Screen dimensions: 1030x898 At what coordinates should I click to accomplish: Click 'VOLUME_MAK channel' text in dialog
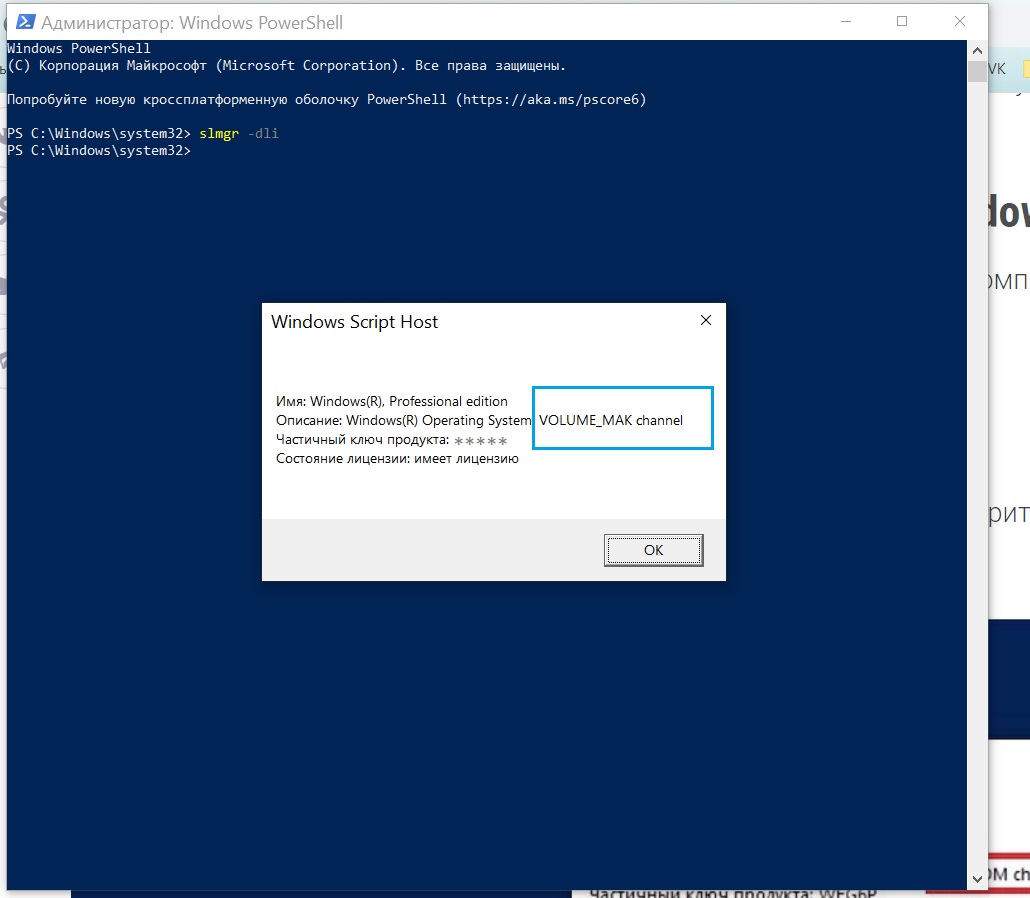611,420
